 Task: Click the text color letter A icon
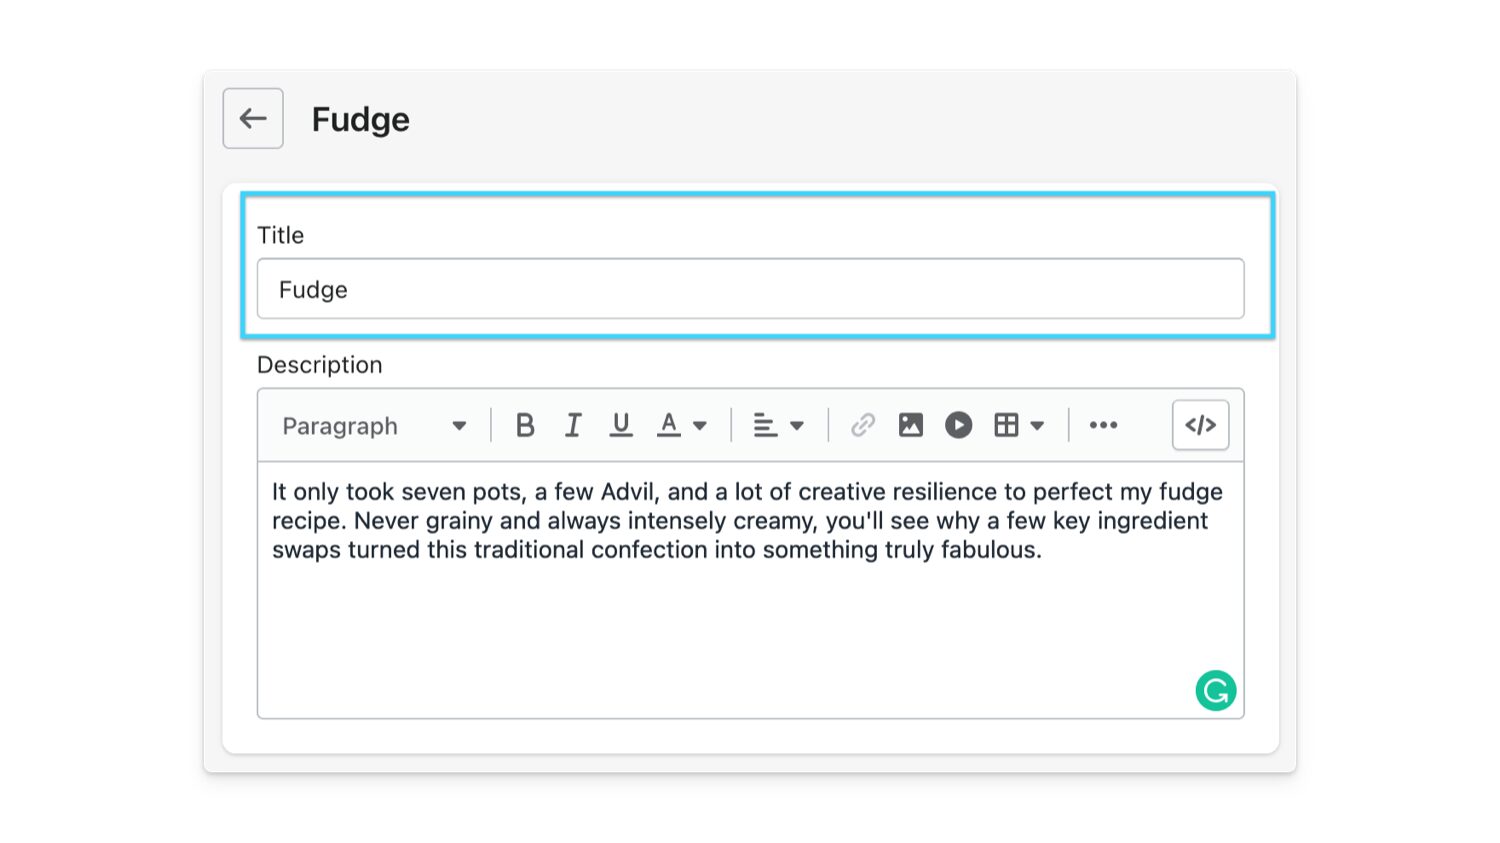click(x=669, y=425)
